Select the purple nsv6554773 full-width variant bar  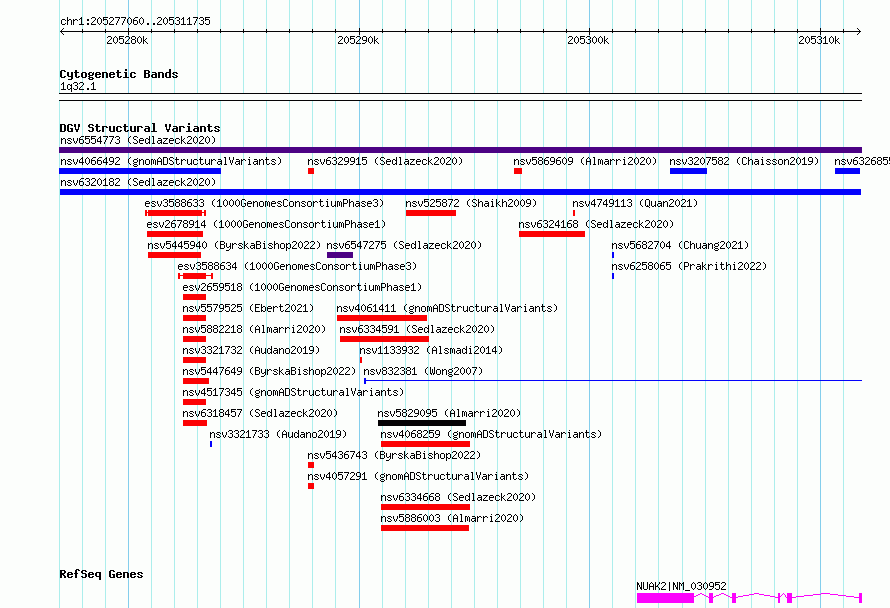point(460,150)
